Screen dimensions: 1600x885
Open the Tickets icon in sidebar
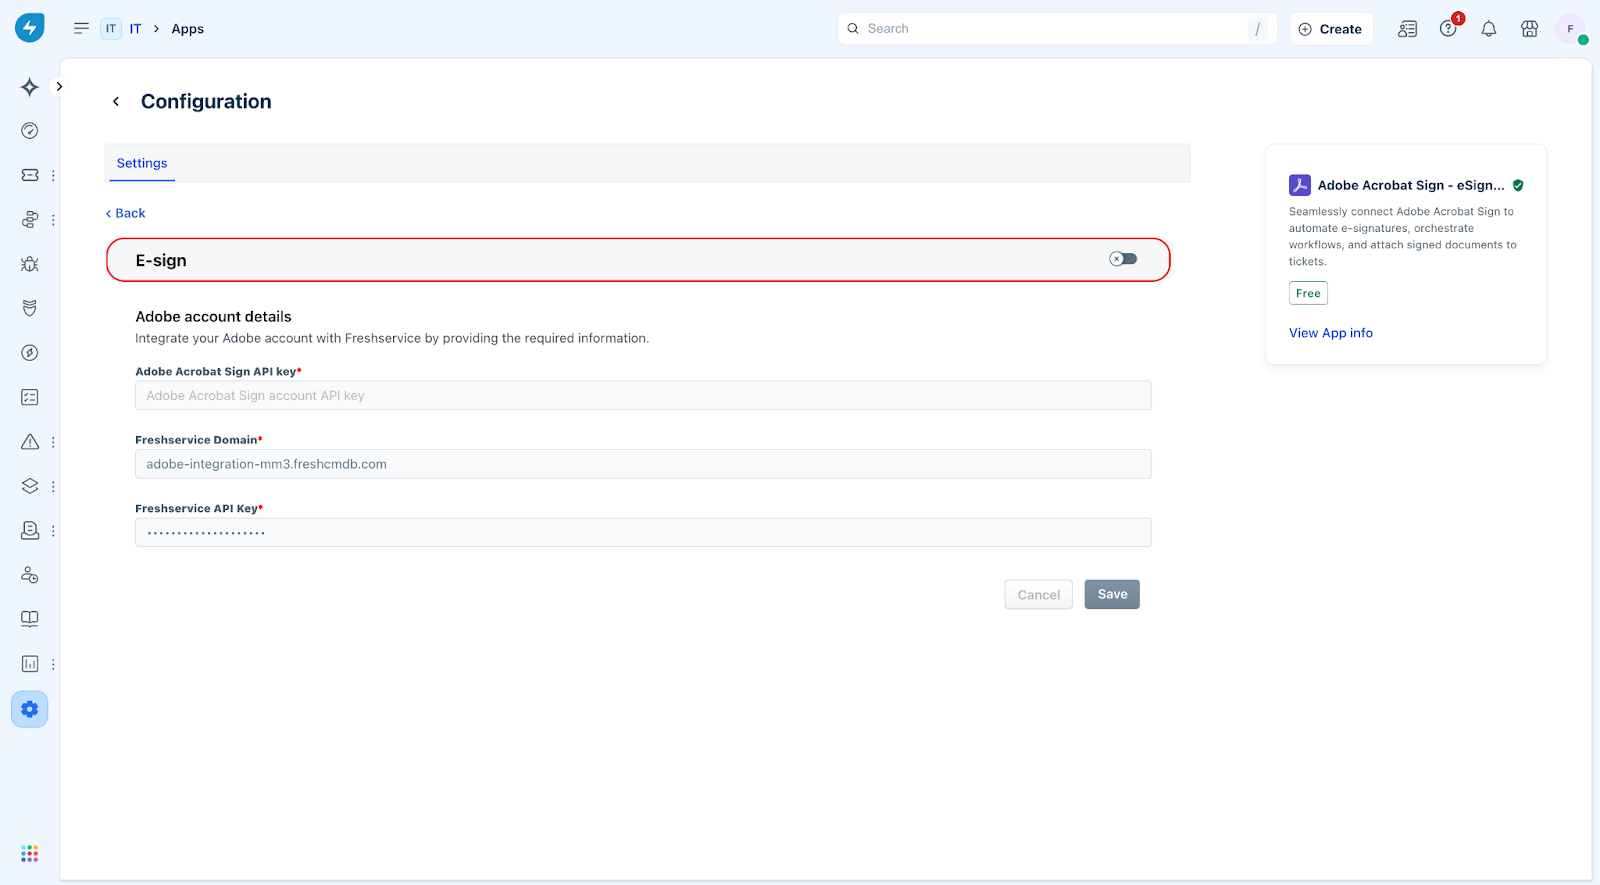[x=30, y=175]
